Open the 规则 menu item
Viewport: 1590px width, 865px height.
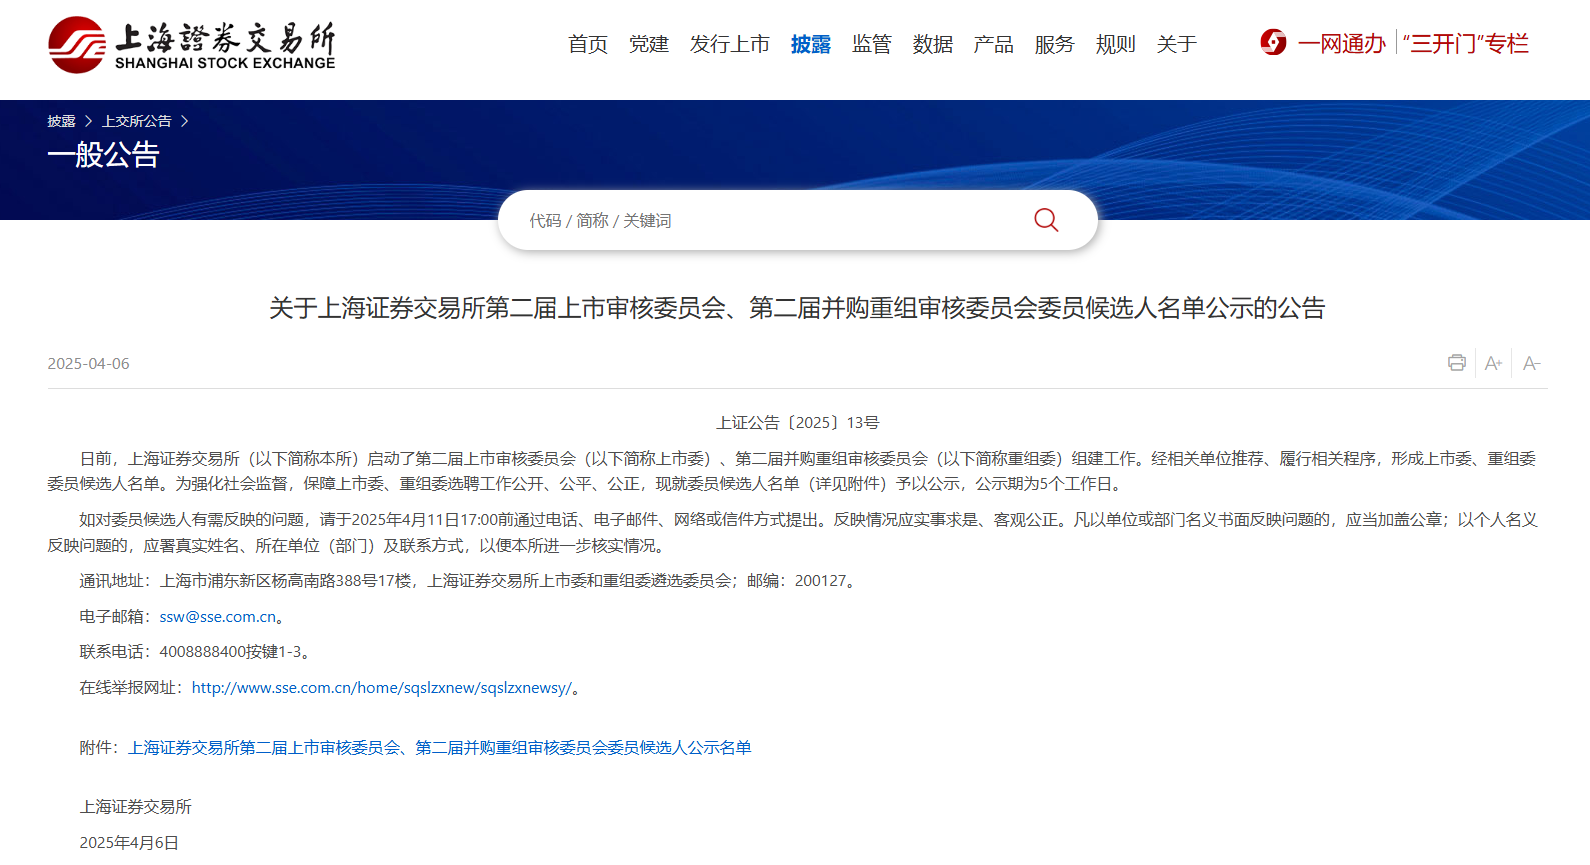click(x=1116, y=44)
